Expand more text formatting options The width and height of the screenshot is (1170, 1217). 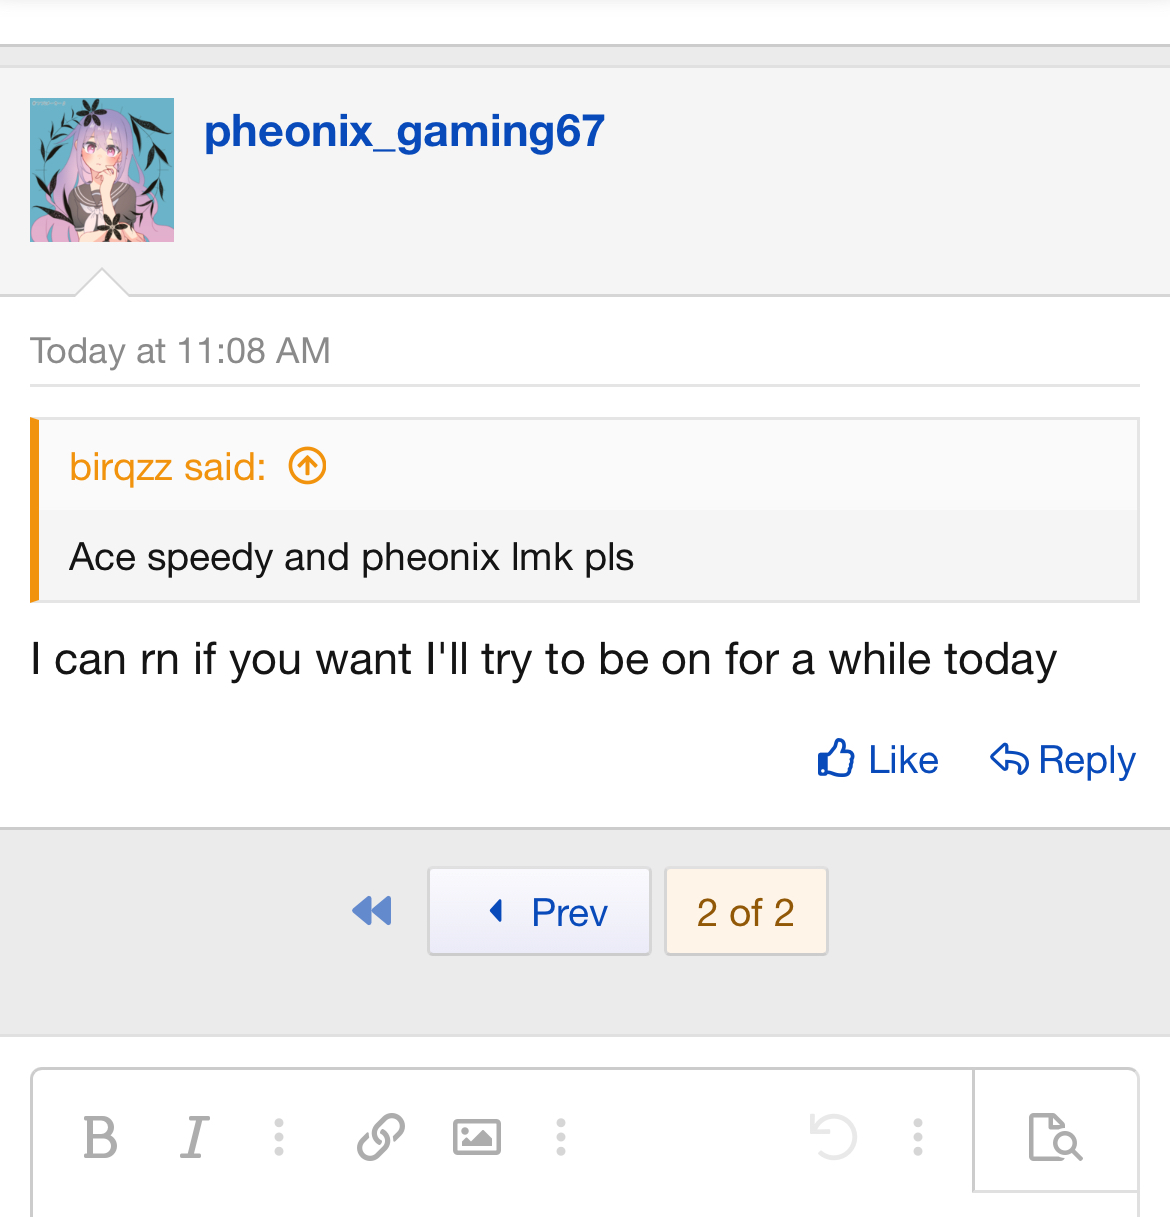coord(279,1137)
